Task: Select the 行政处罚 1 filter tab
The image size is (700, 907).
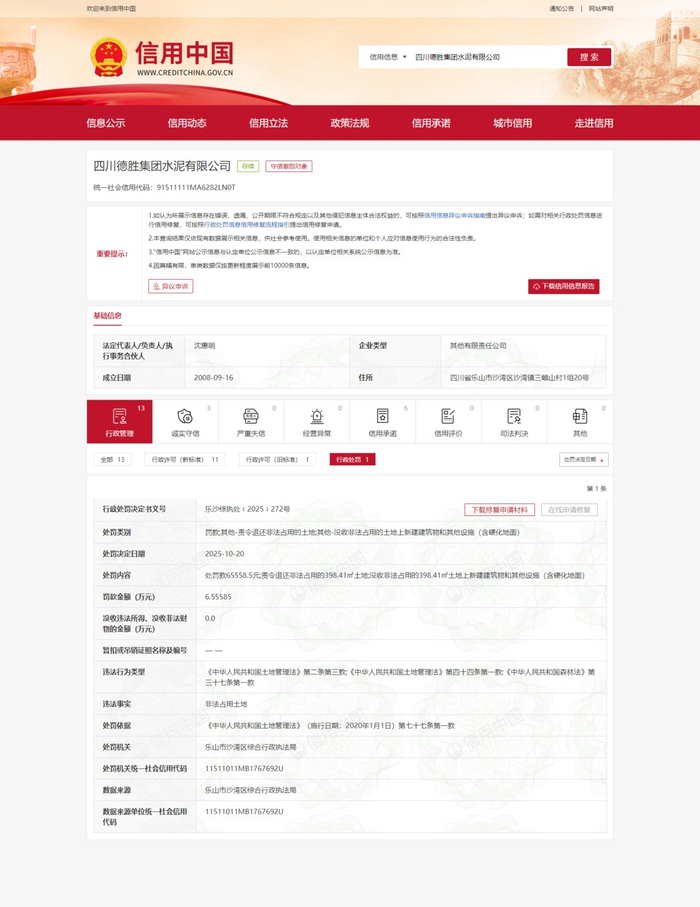Action: pos(352,459)
